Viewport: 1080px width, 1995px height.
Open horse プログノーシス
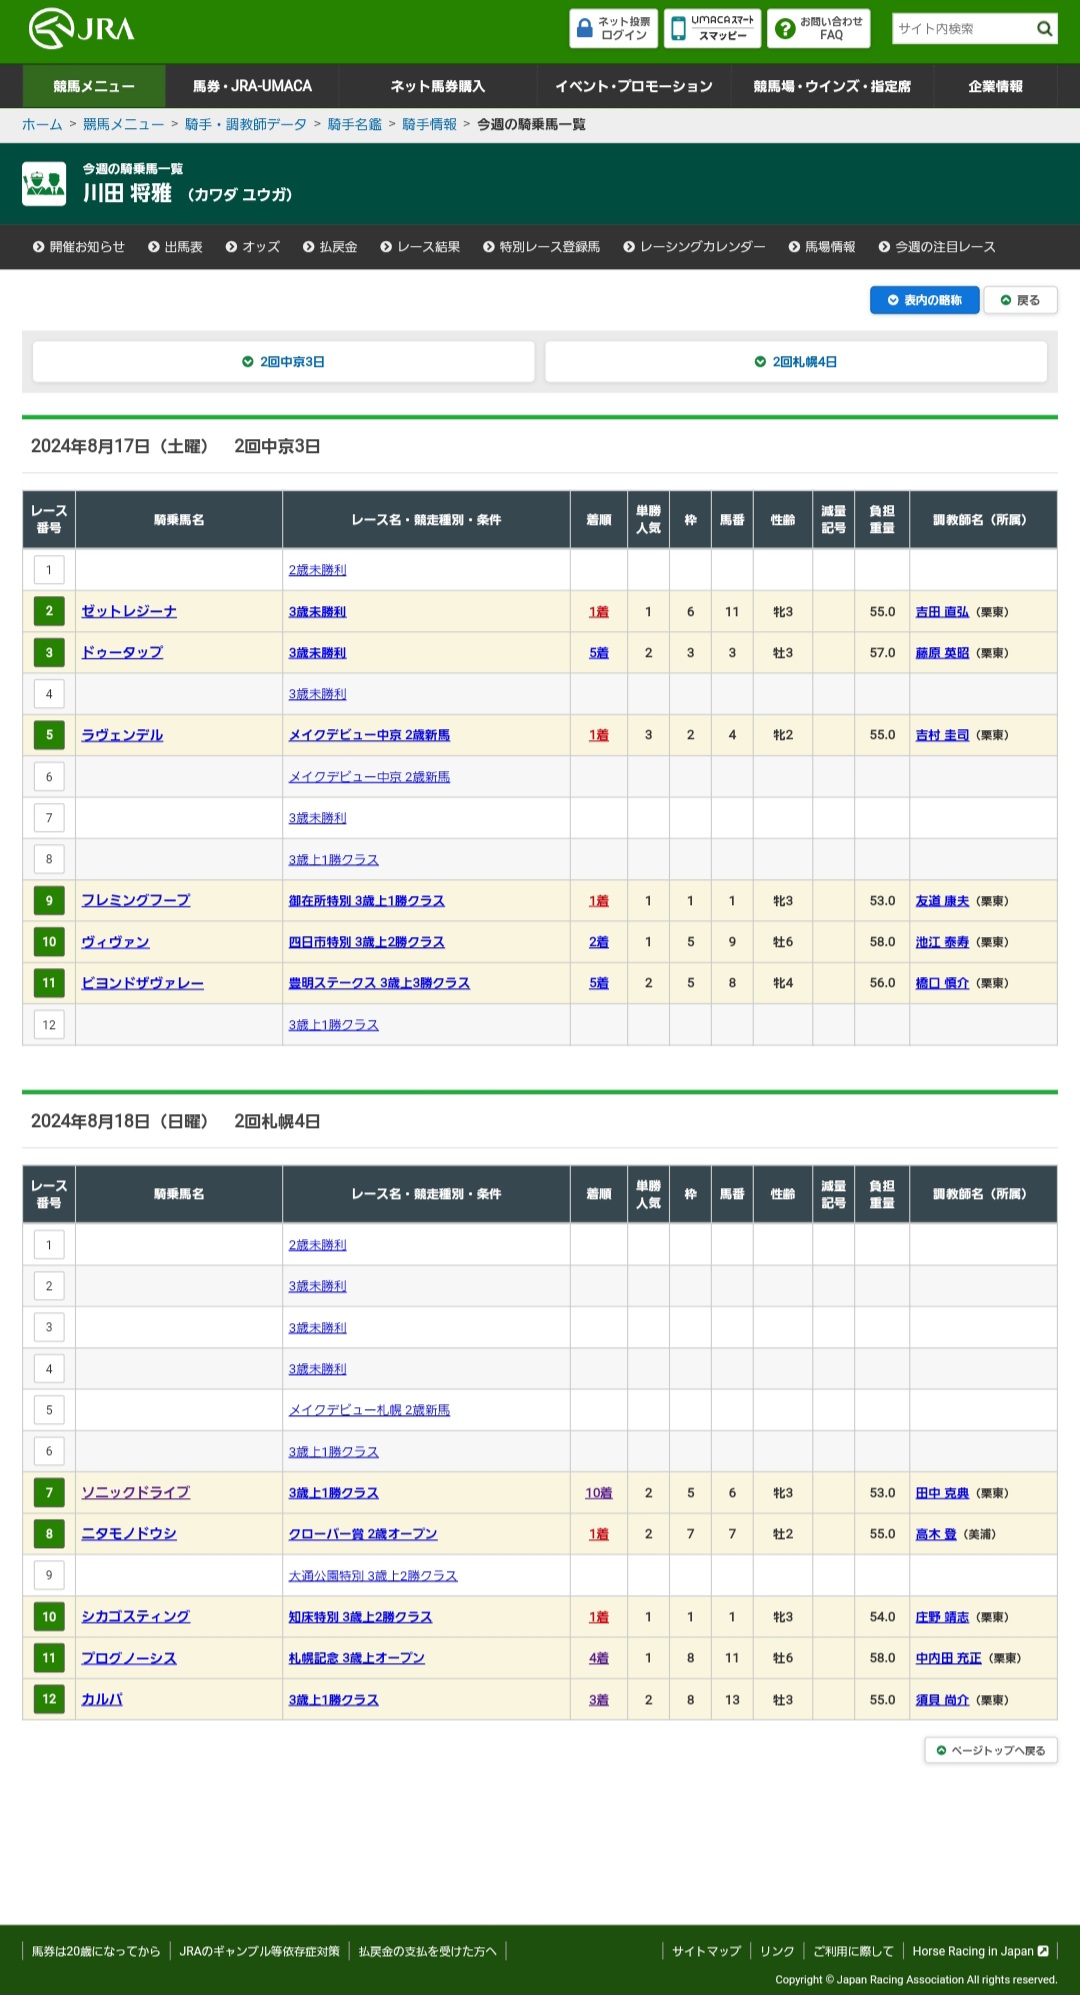pos(129,1658)
